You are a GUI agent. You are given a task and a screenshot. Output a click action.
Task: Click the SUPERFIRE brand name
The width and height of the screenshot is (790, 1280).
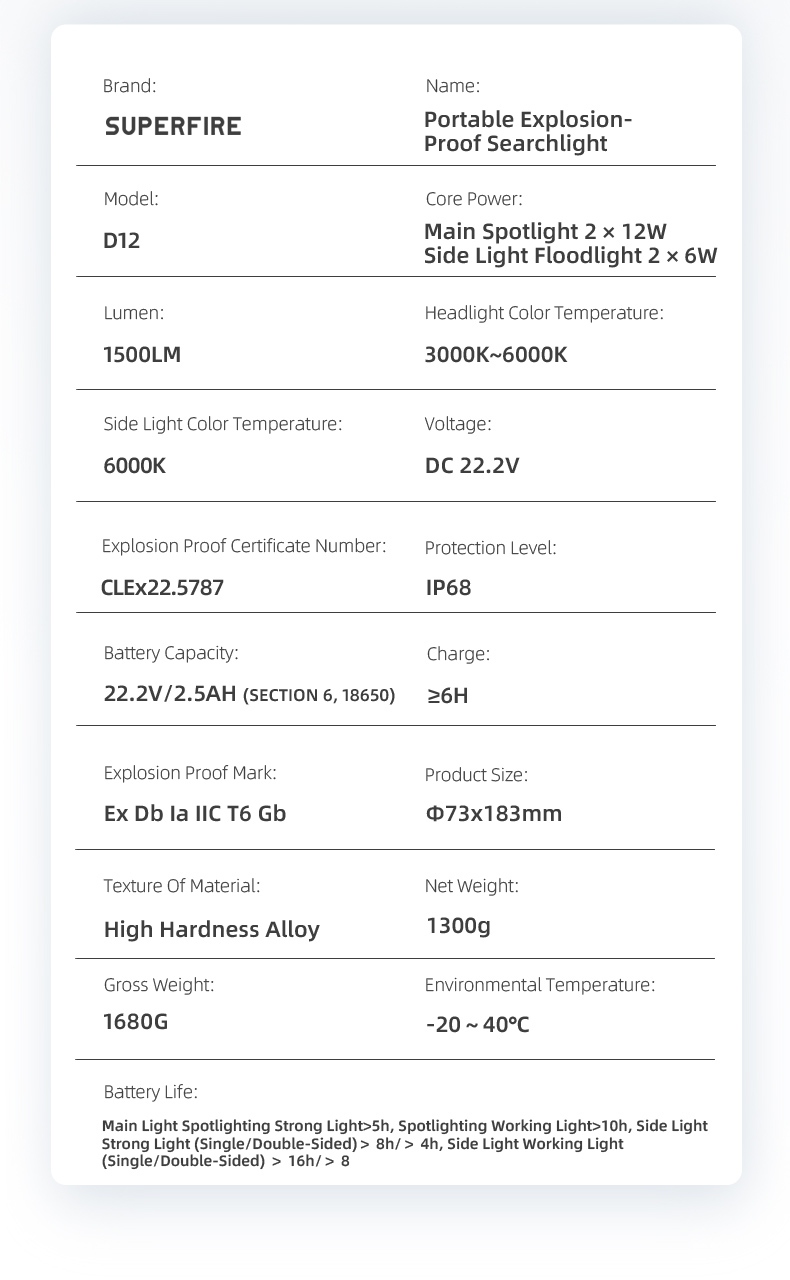(x=173, y=127)
